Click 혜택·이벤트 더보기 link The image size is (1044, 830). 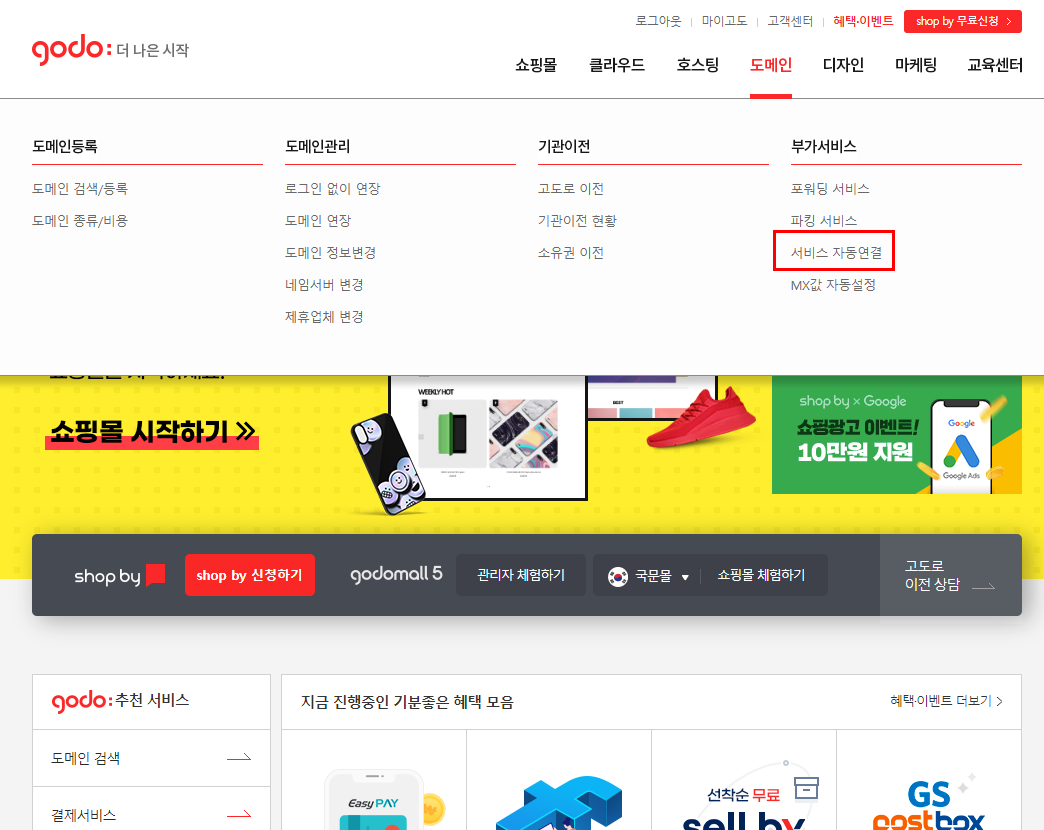946,701
